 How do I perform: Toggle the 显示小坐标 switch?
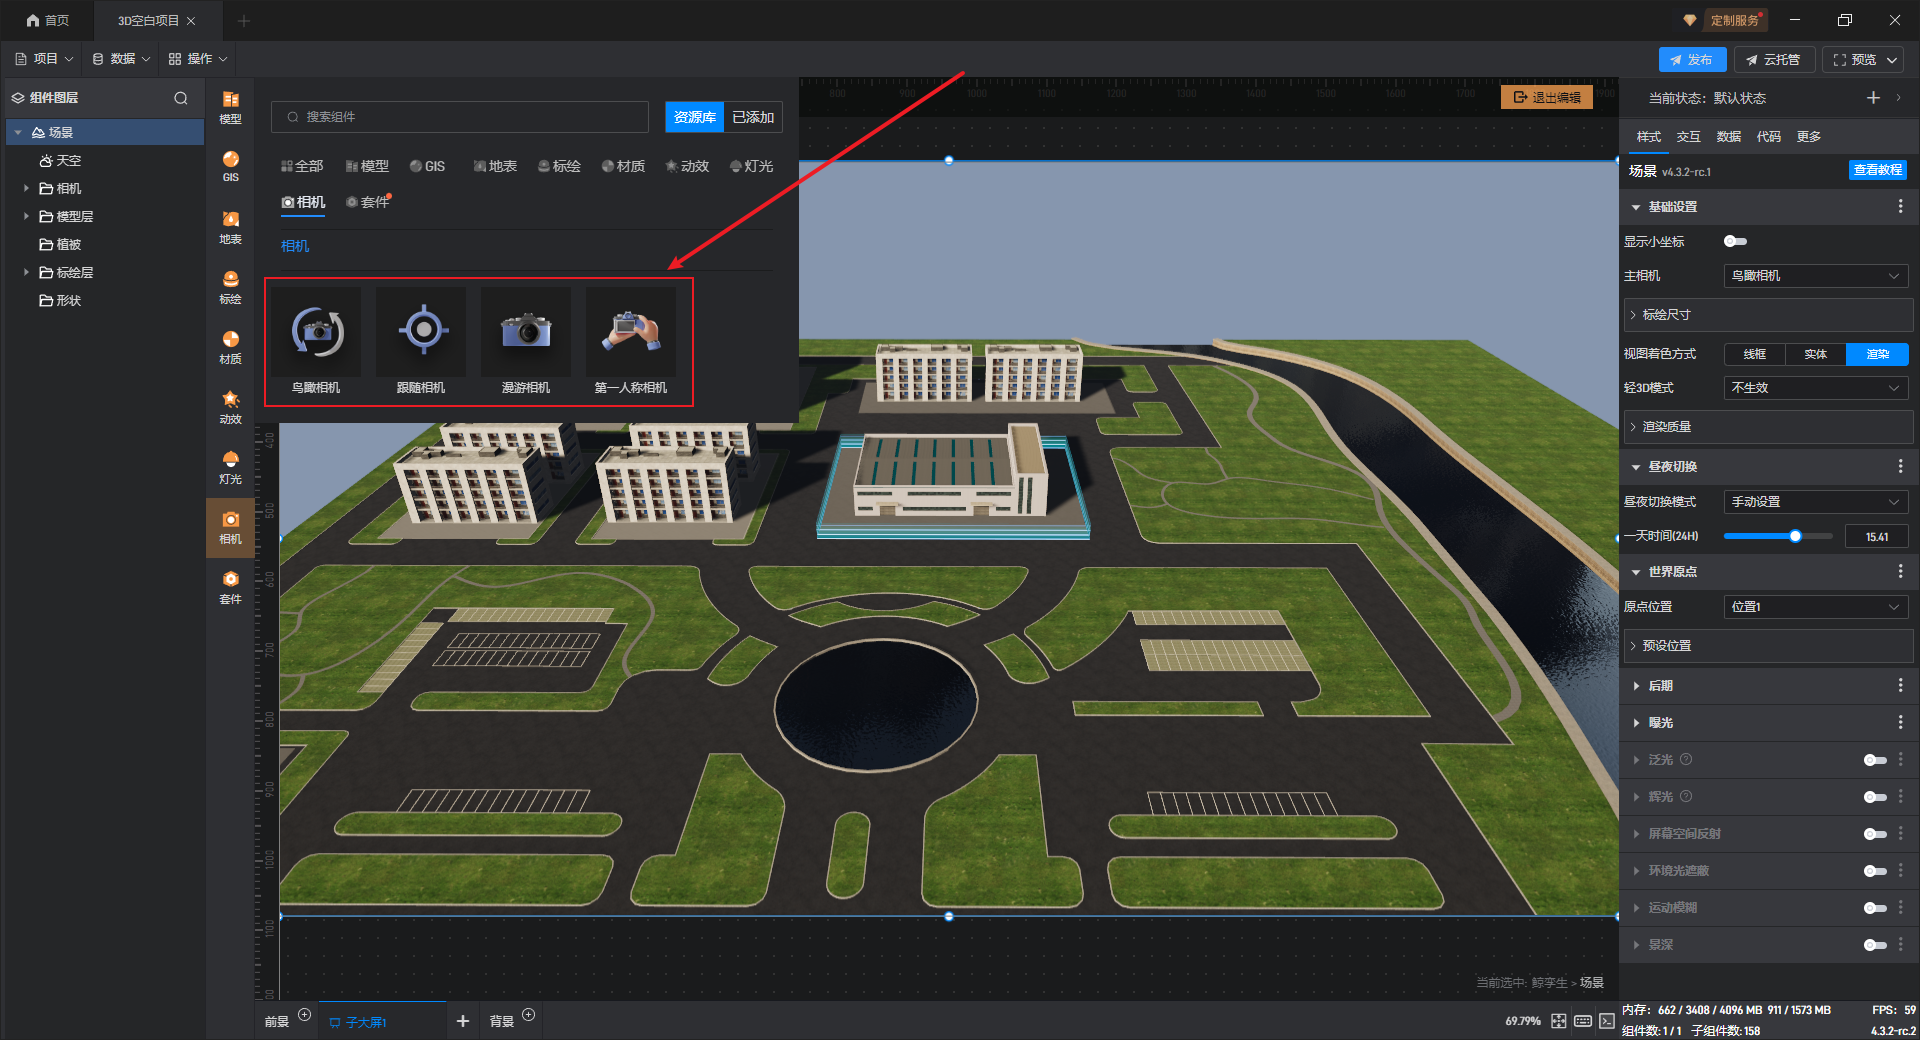1735,241
